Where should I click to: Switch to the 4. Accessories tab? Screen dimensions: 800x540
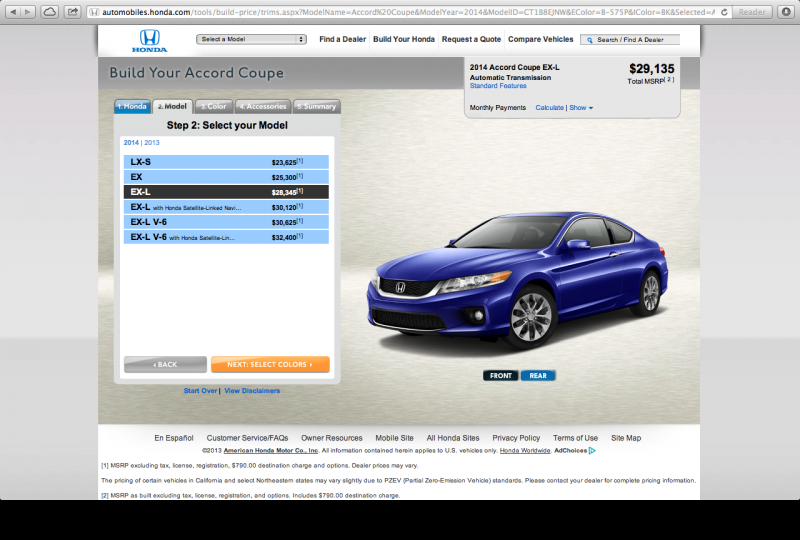click(263, 106)
